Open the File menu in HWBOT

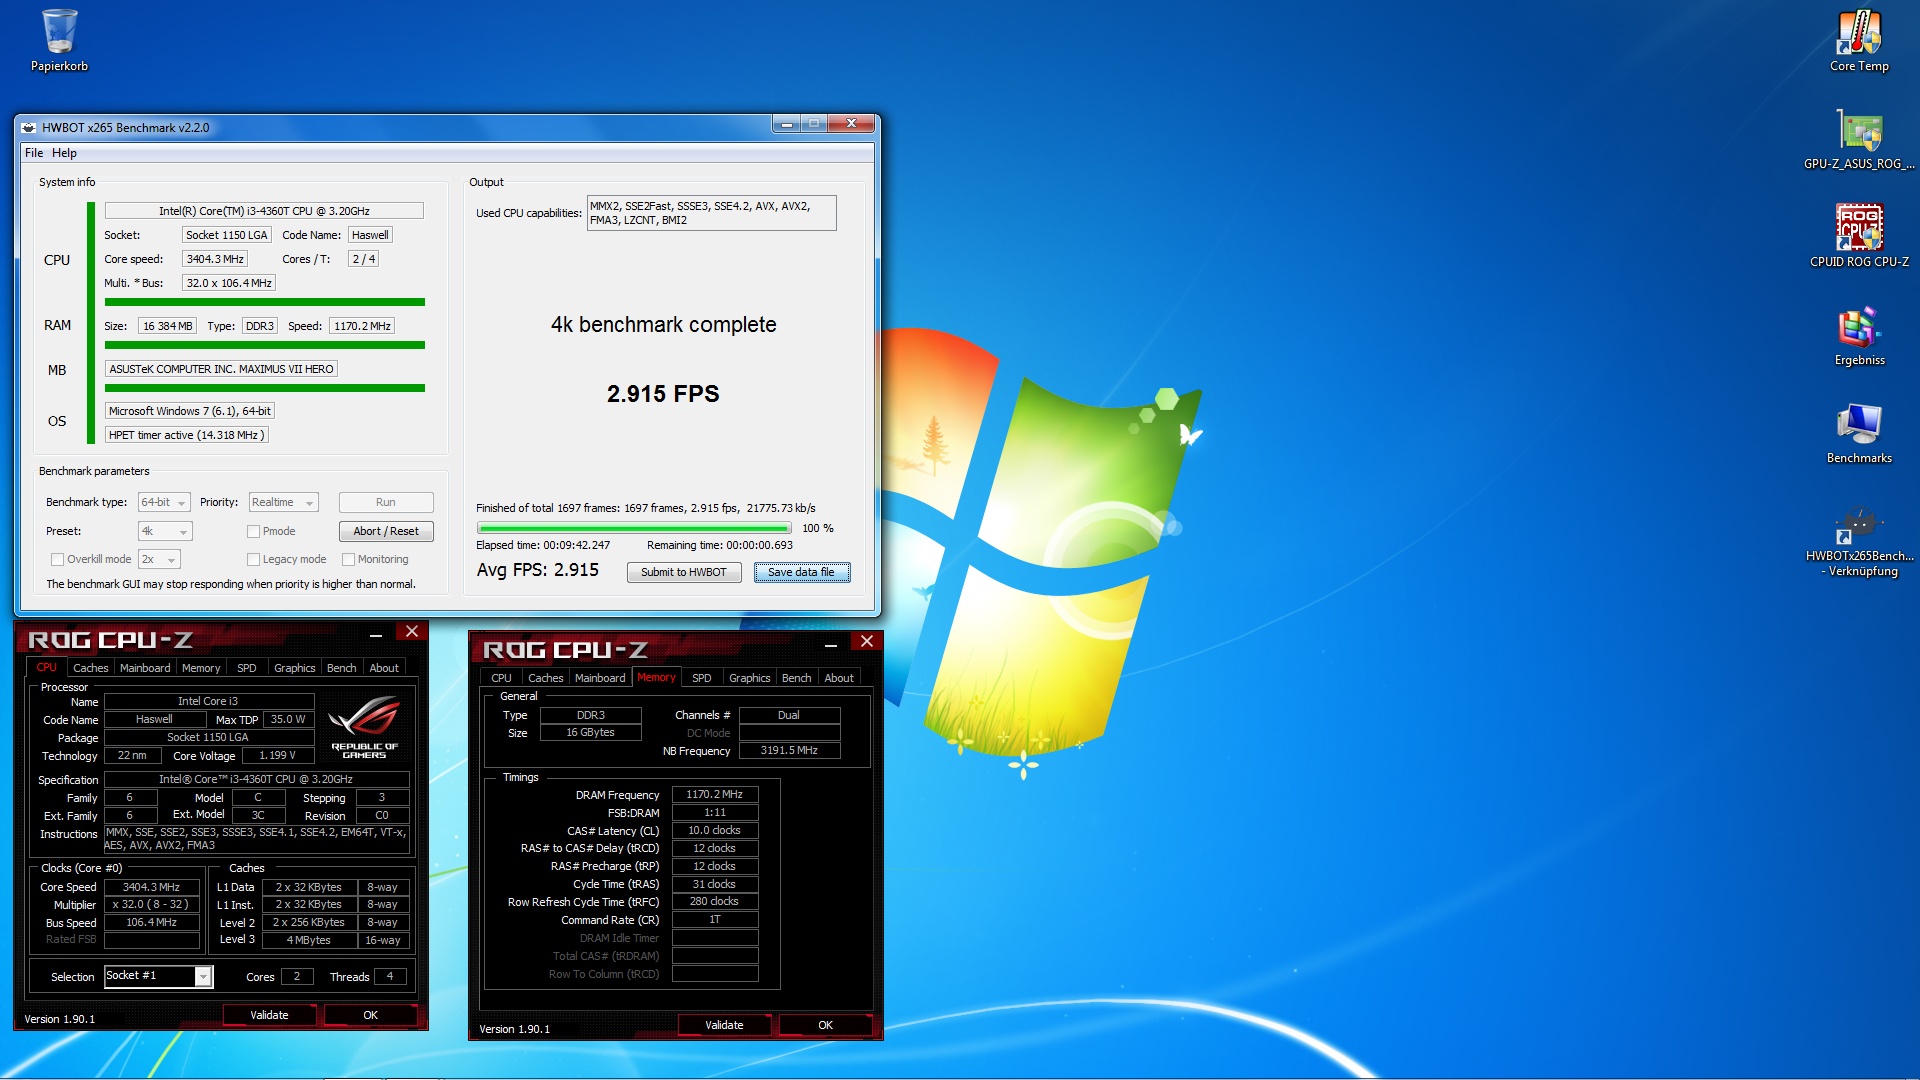pos(34,153)
